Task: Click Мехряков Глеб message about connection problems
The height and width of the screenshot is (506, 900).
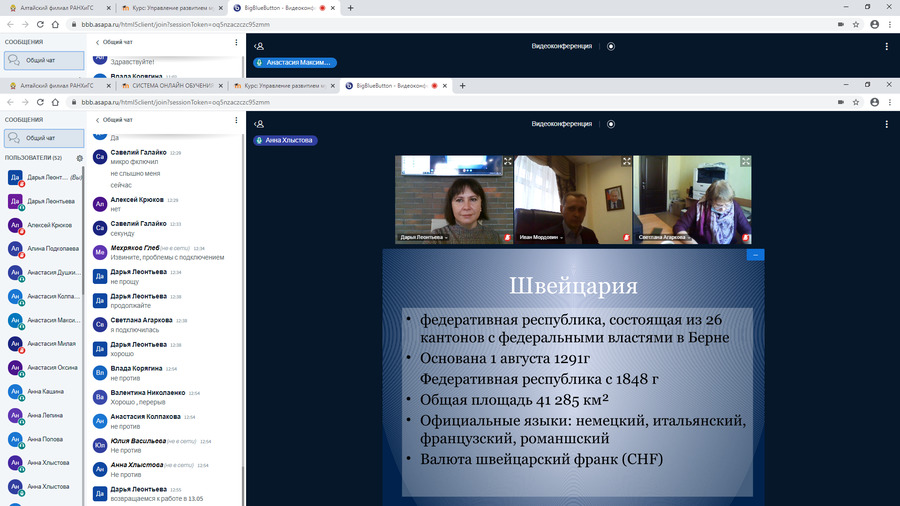Action: [167, 258]
